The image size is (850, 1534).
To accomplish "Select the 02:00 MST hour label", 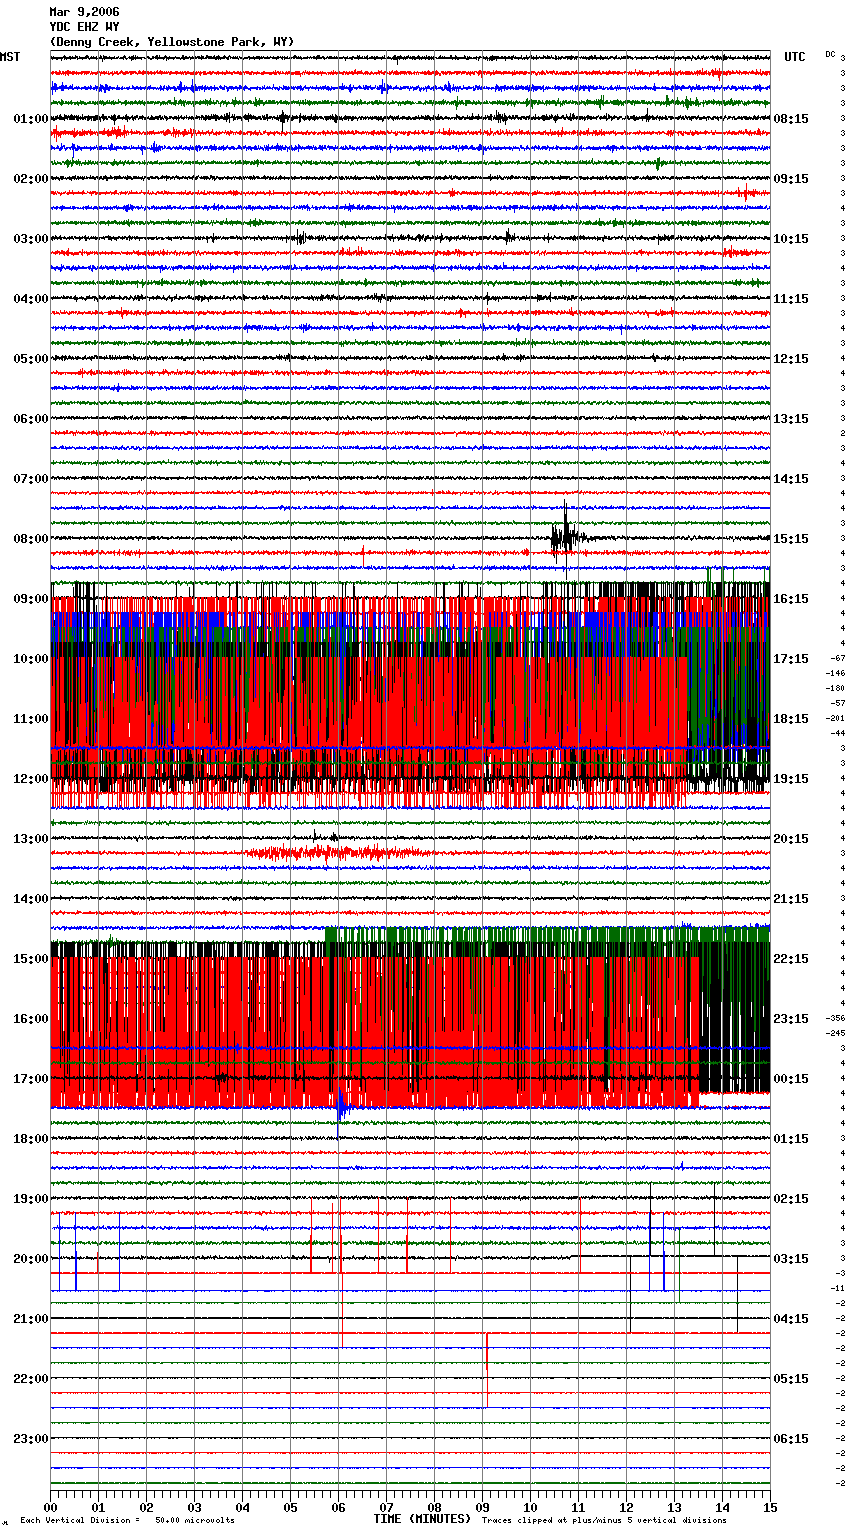I will click(x=31, y=179).
